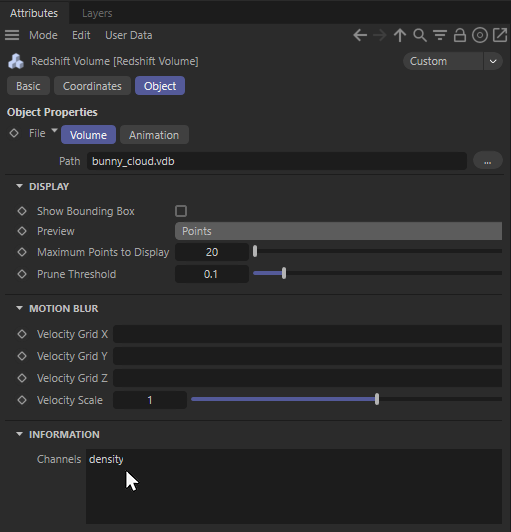Go up one level with the up arrow
This screenshot has height=532, width=511.
click(400, 35)
